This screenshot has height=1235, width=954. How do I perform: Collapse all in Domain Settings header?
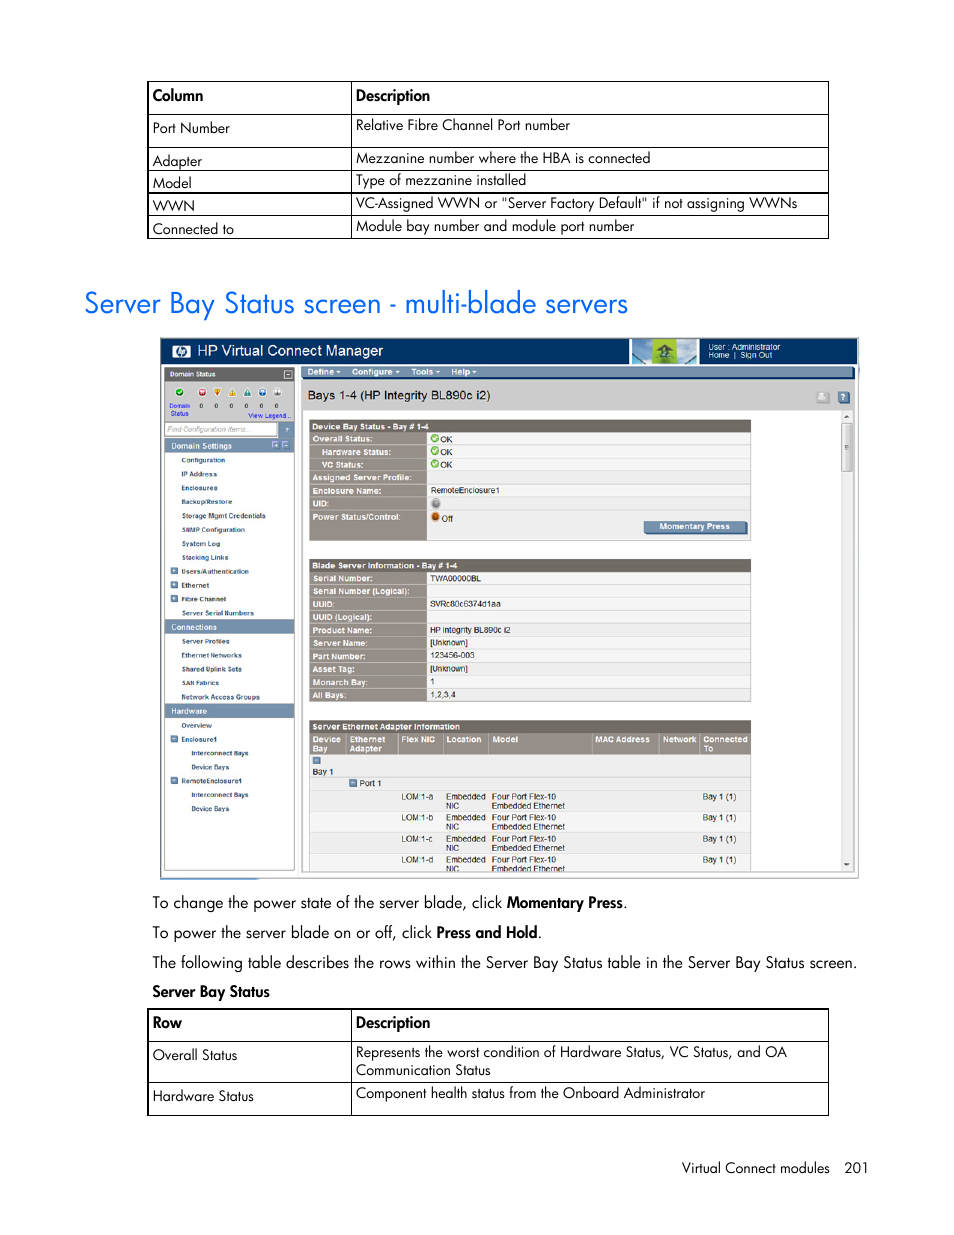click(285, 445)
